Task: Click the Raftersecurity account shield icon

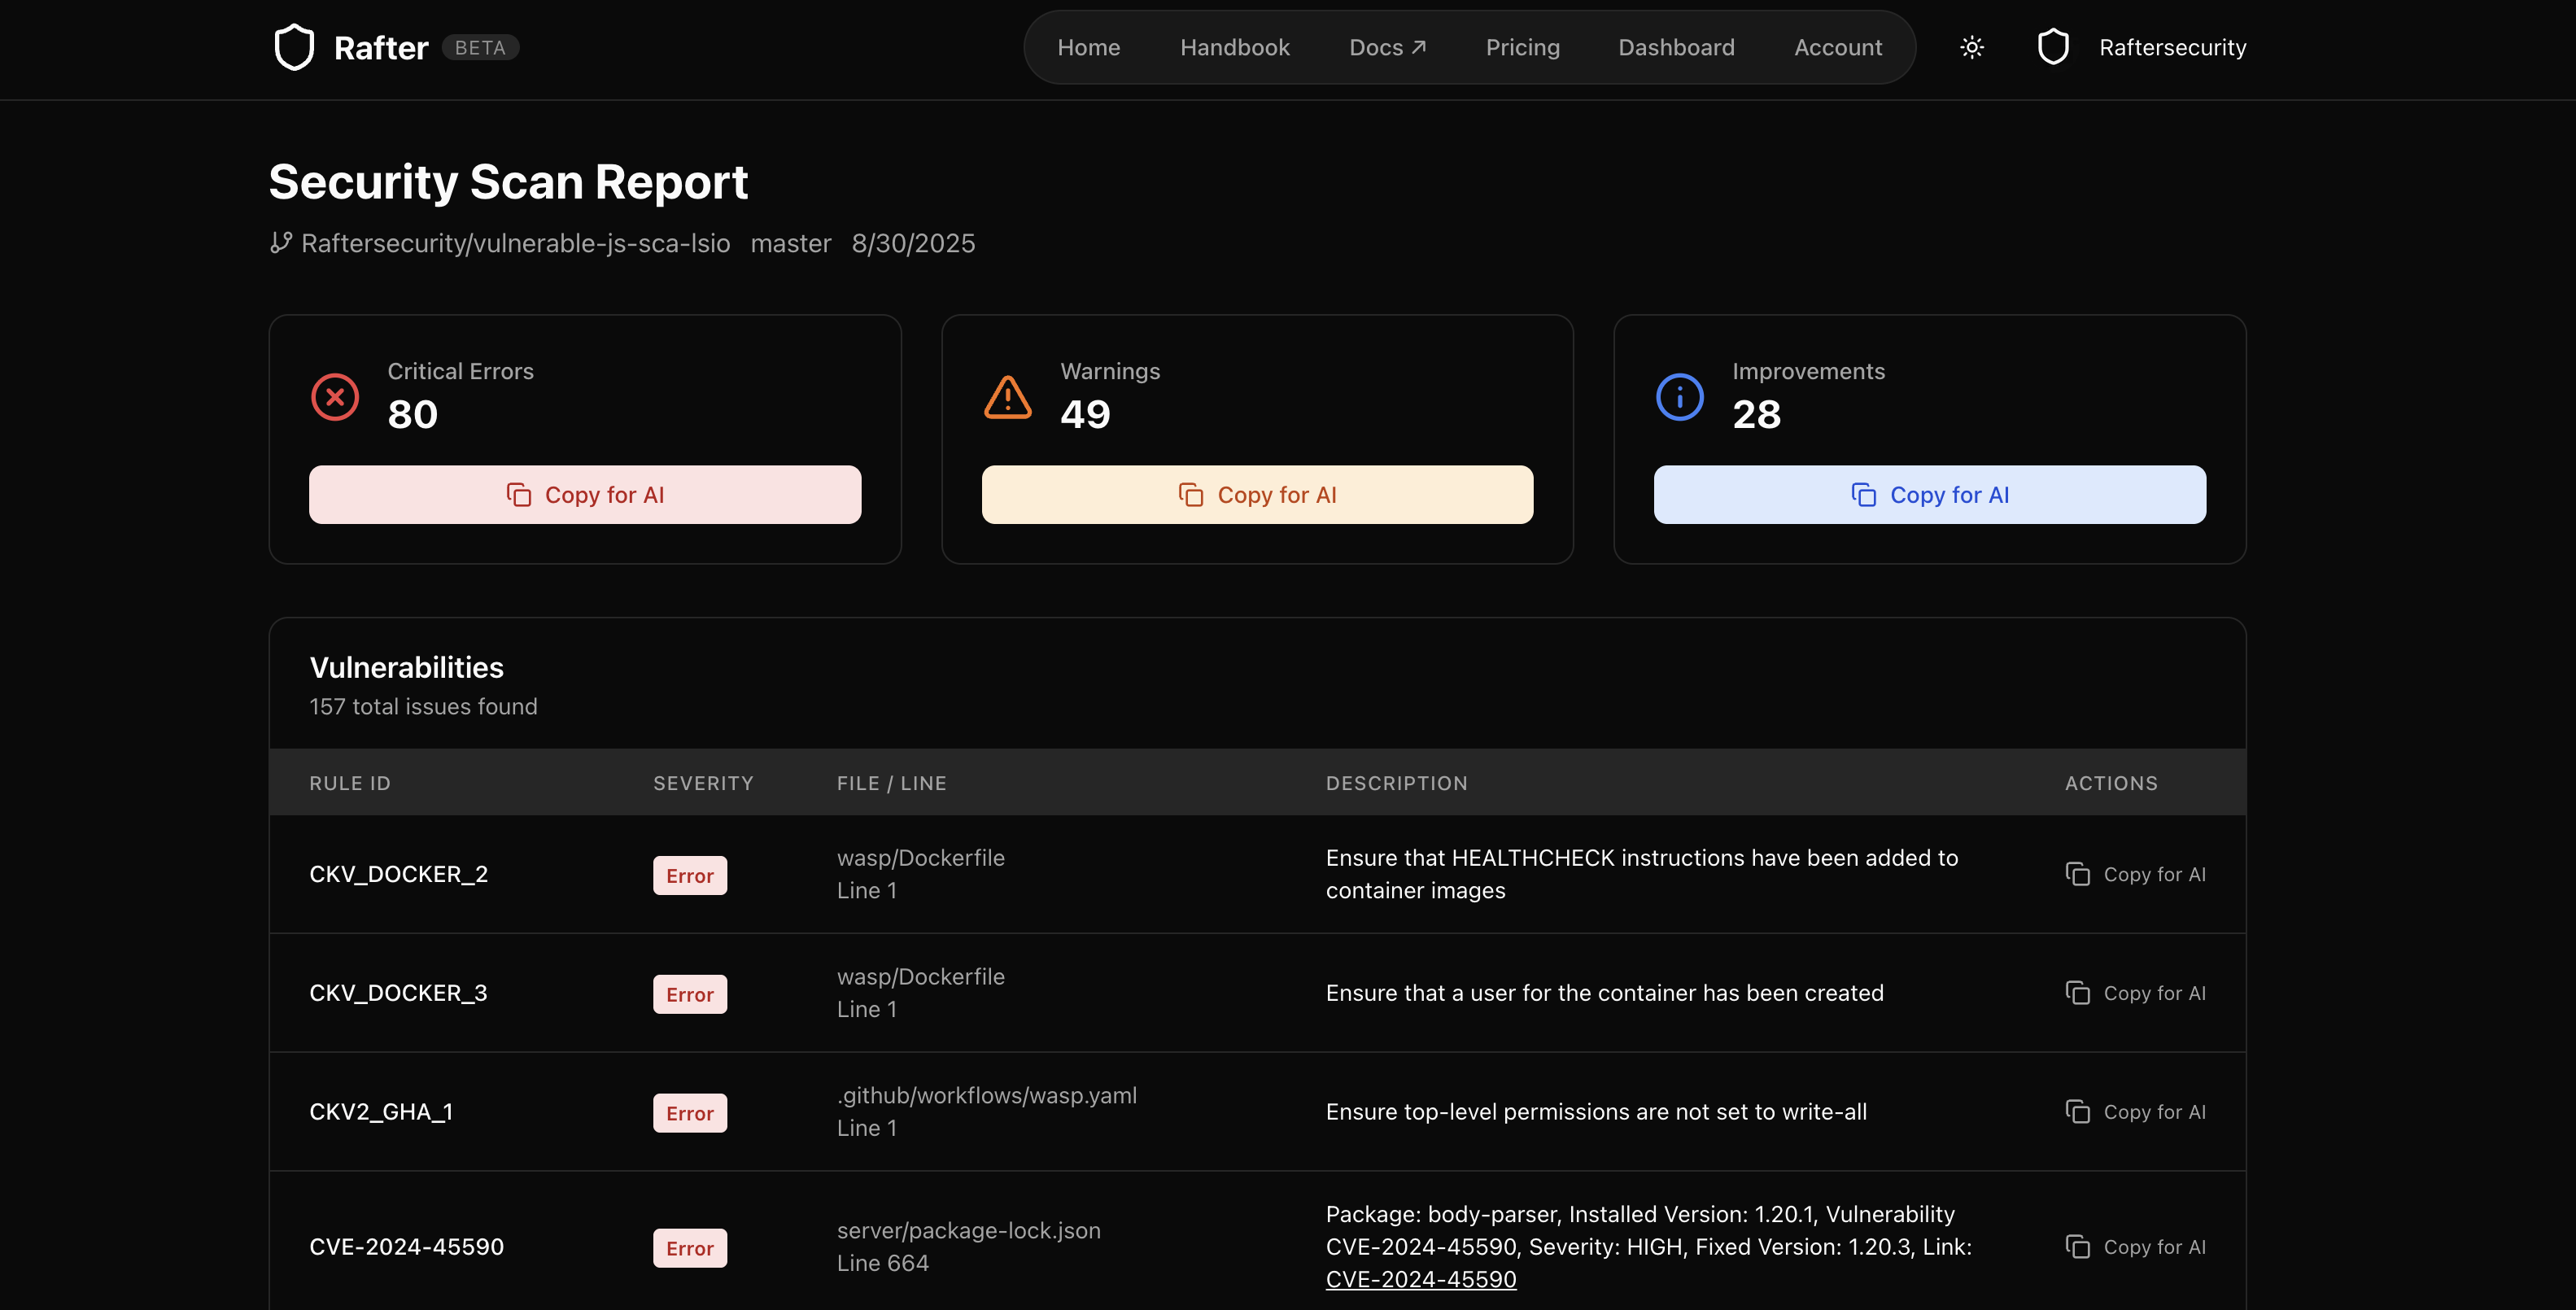Action: point(2052,47)
